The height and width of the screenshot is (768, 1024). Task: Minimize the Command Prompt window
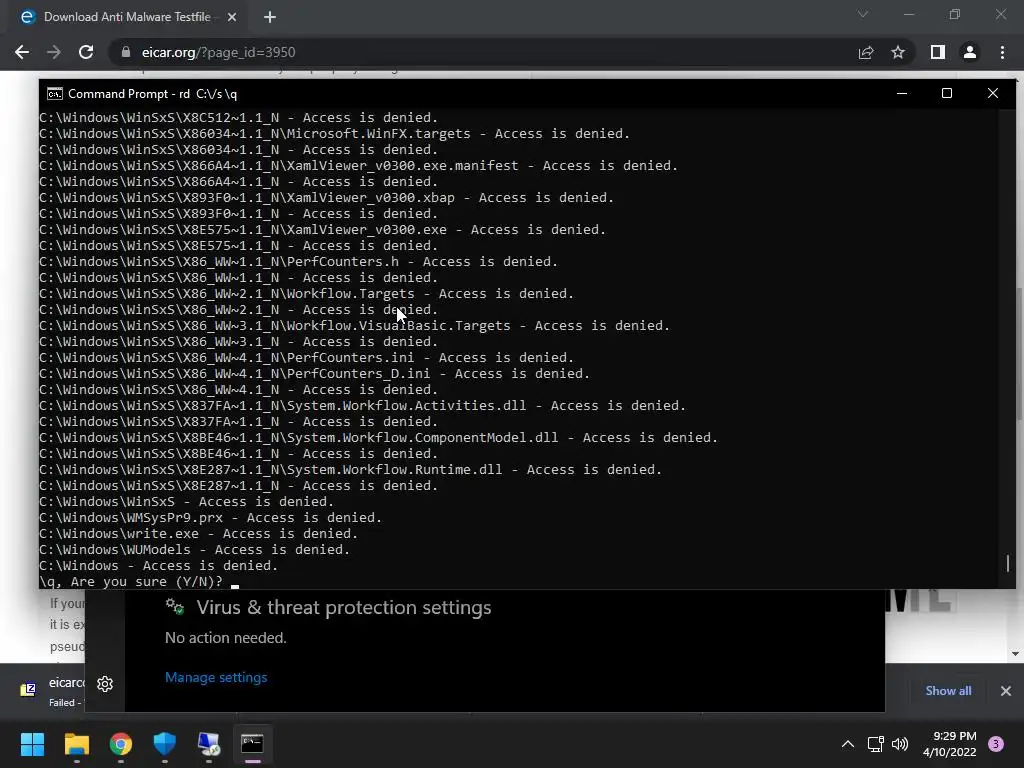pyautogui.click(x=902, y=93)
